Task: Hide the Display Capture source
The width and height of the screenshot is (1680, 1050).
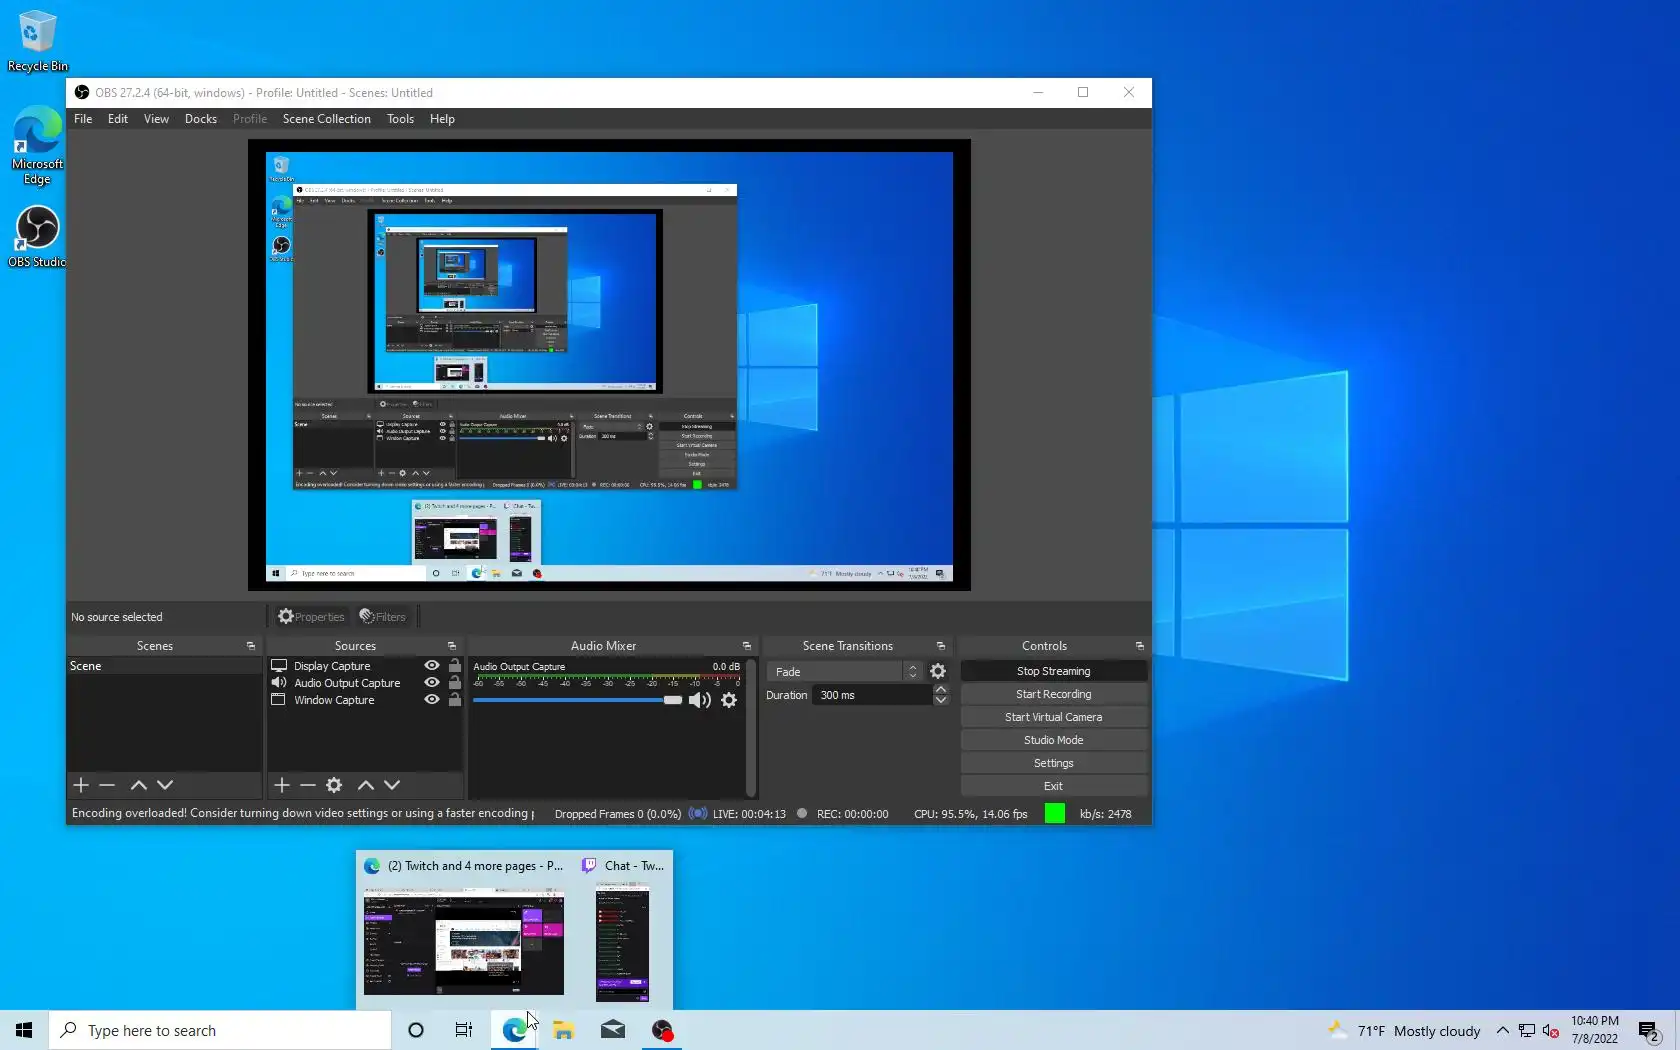Action: (x=432, y=666)
